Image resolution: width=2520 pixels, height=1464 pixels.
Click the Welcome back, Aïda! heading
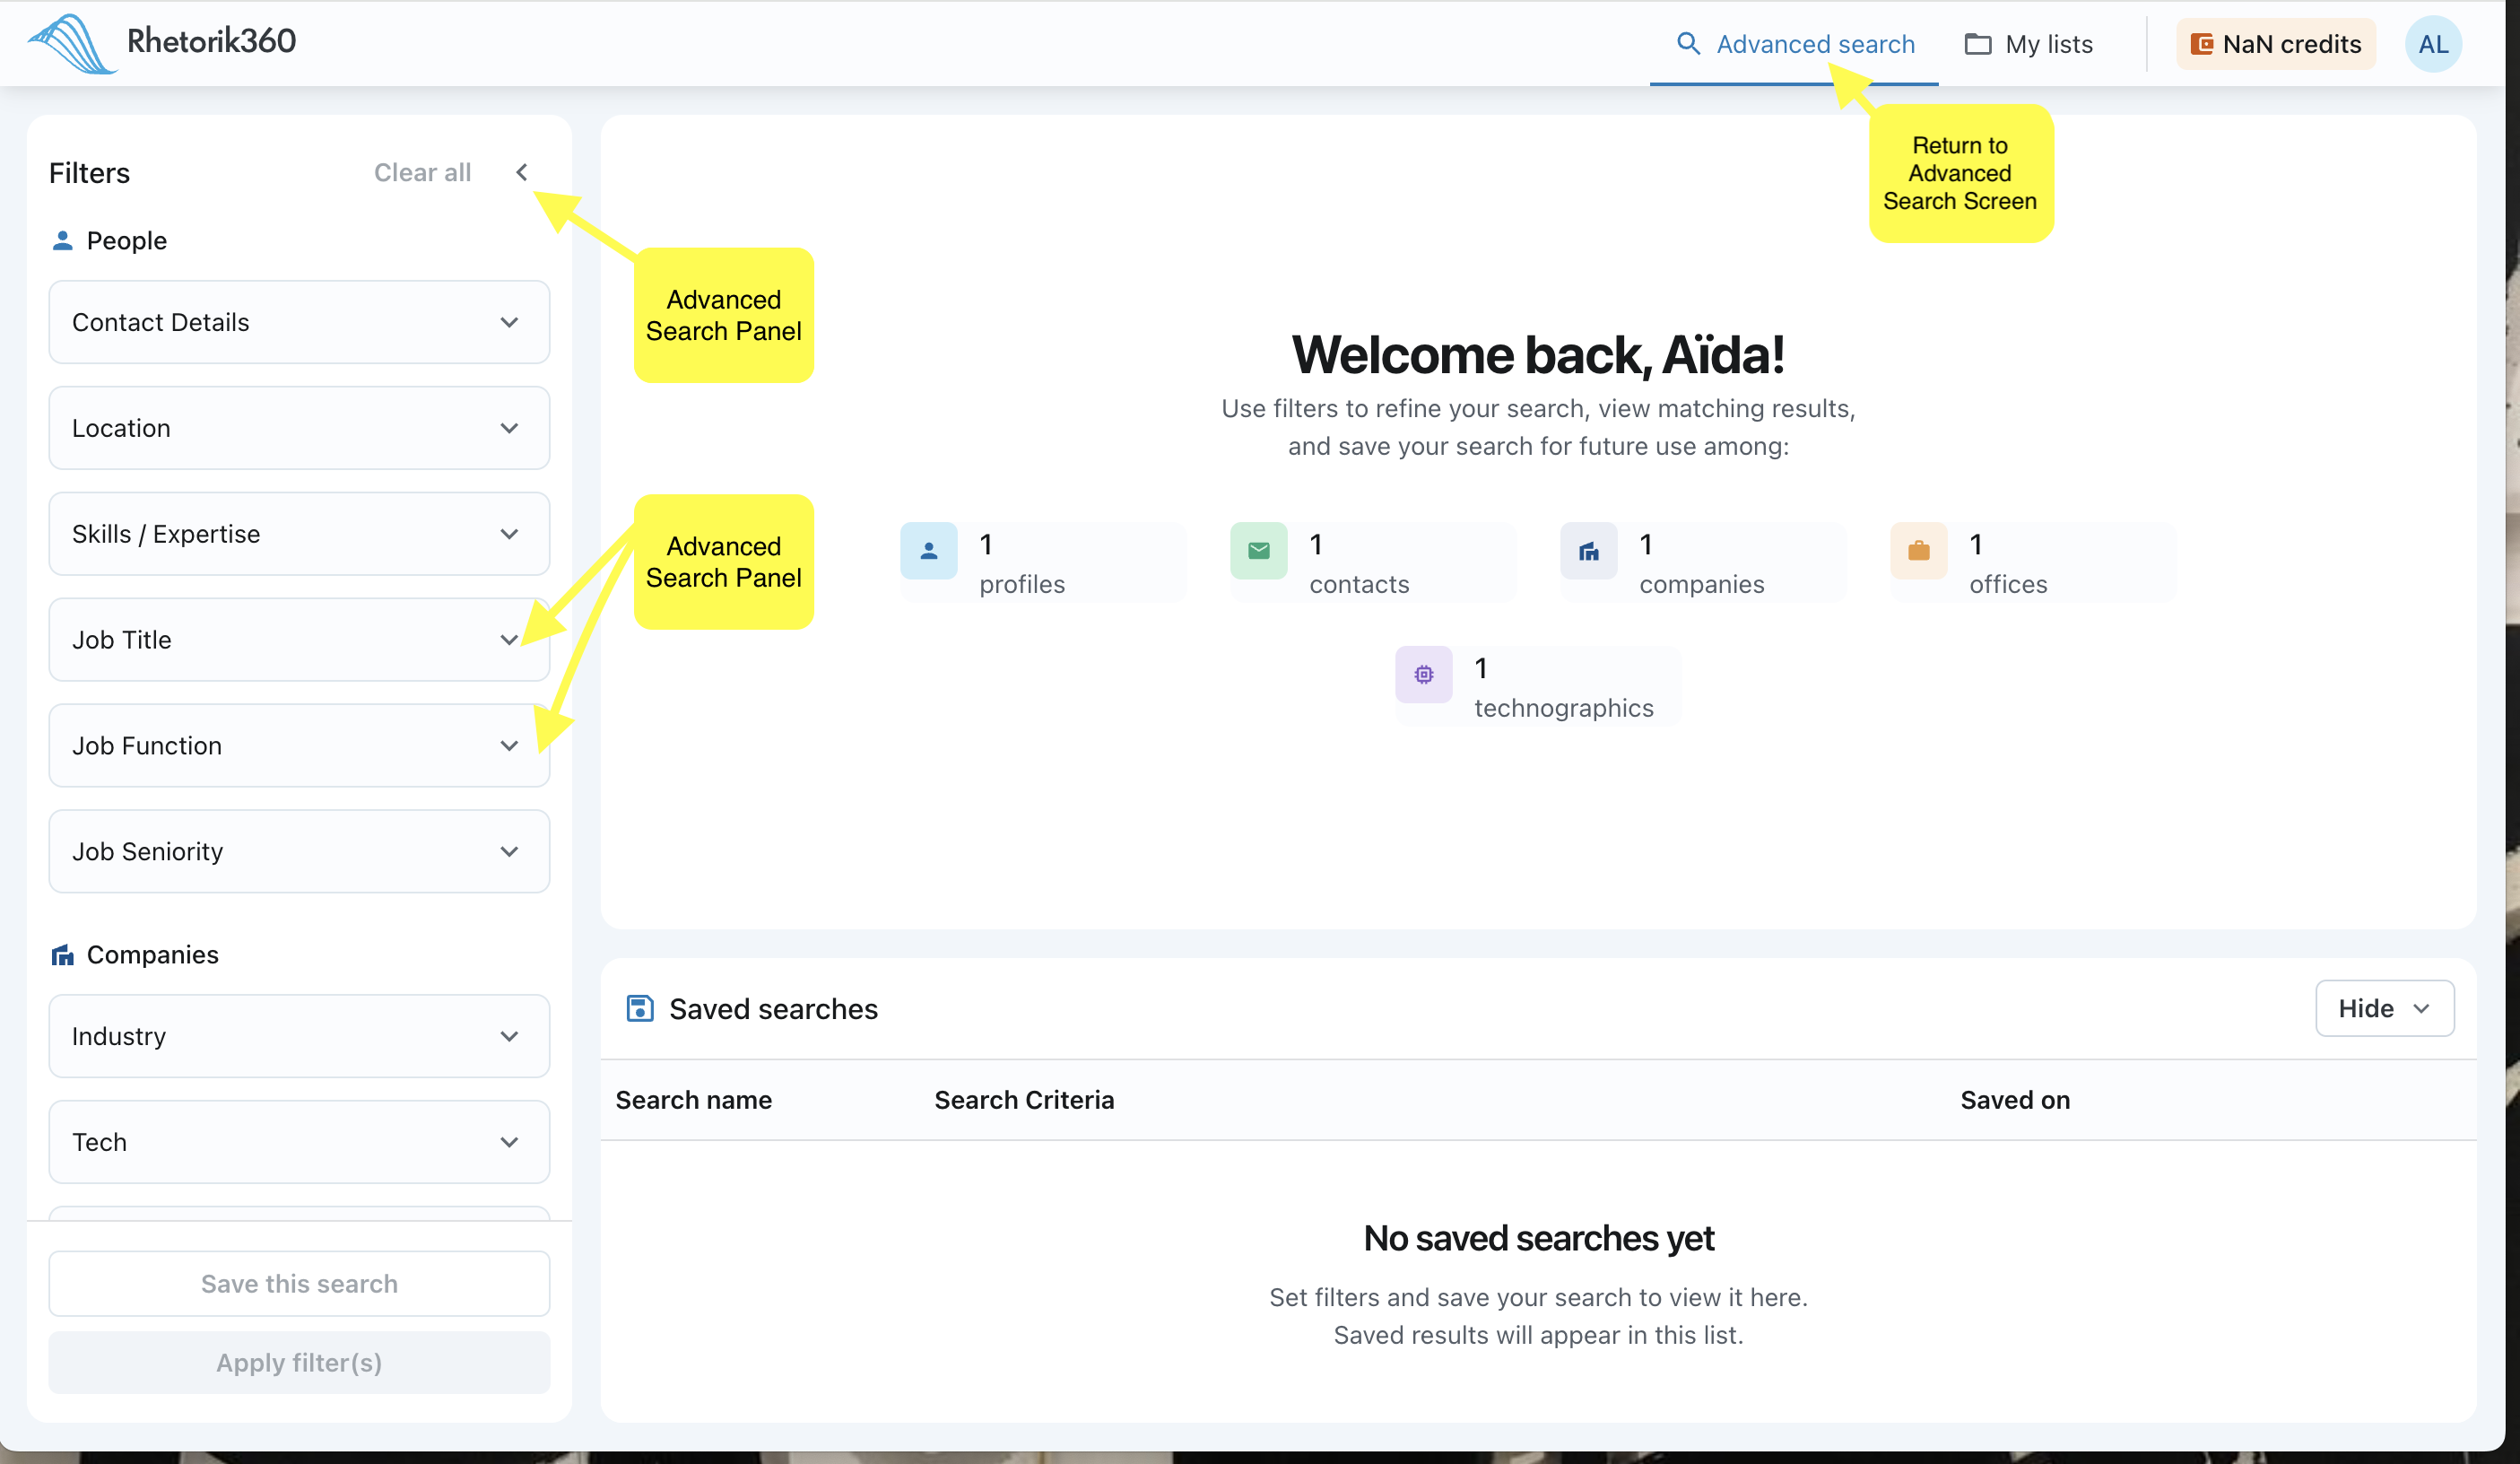pyautogui.click(x=1538, y=355)
